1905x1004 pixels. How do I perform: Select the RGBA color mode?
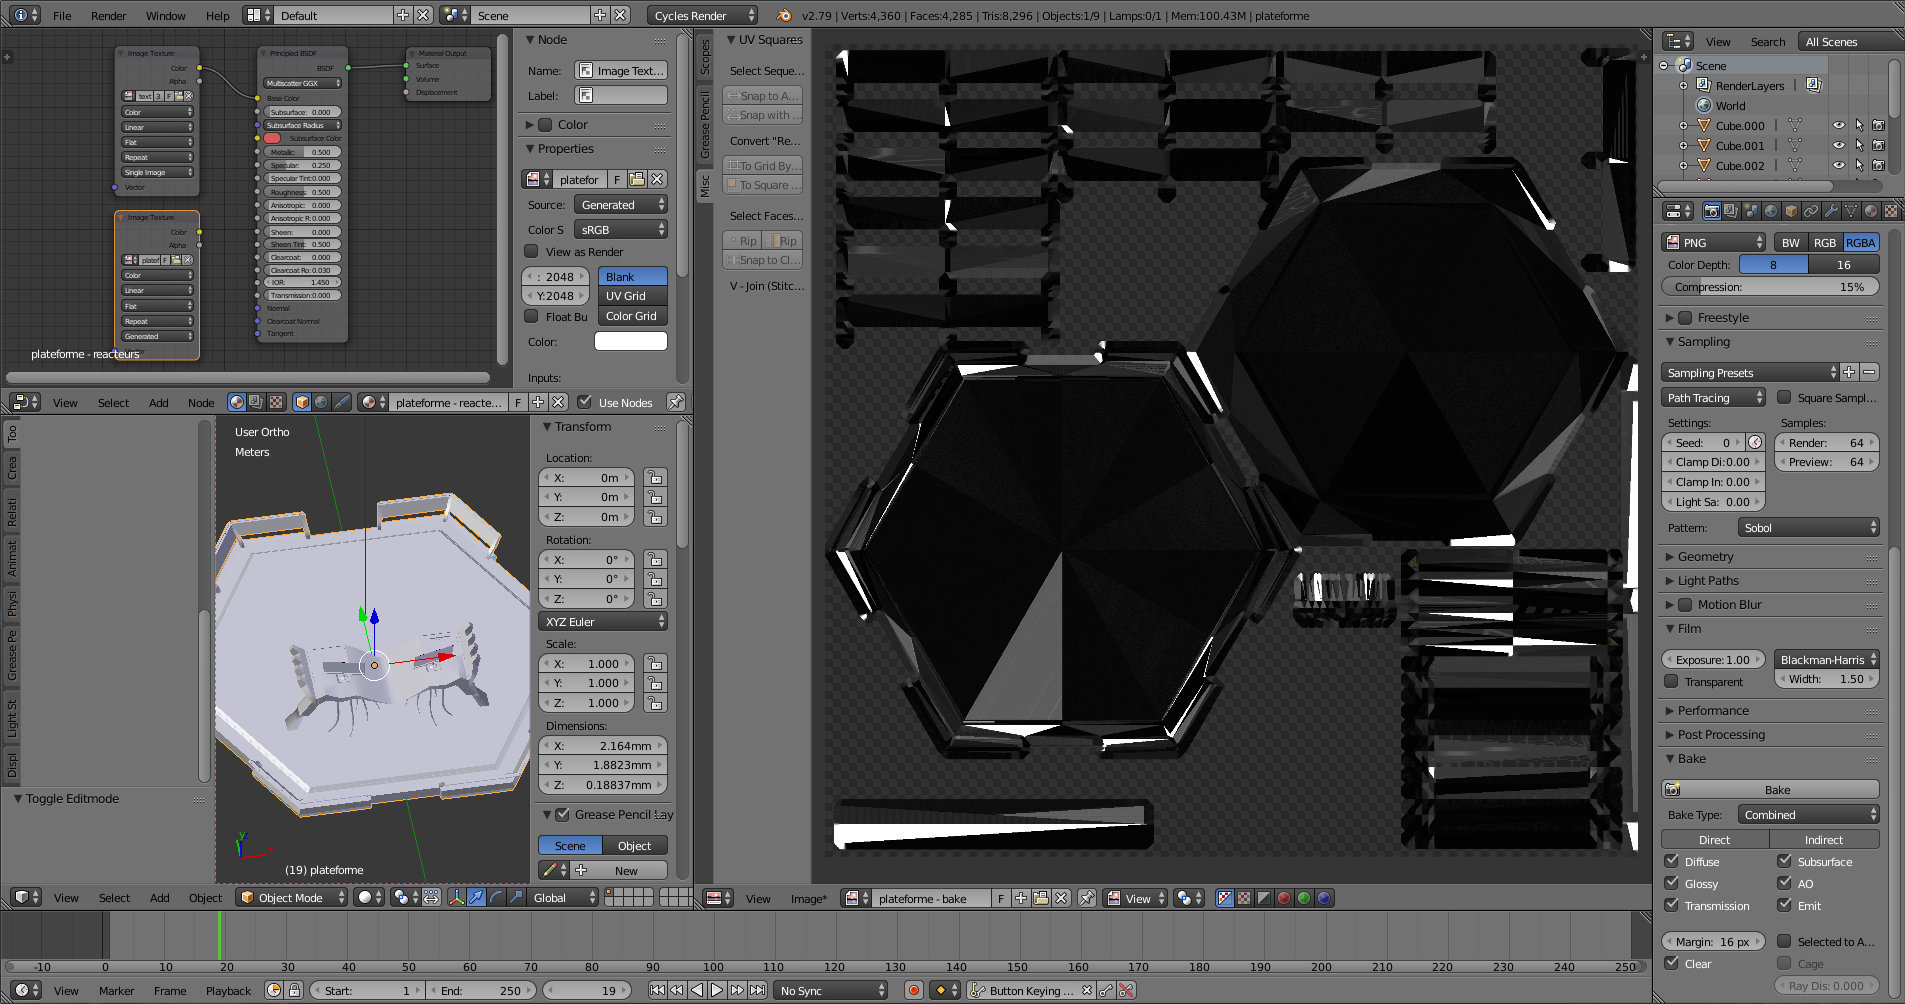[1860, 242]
